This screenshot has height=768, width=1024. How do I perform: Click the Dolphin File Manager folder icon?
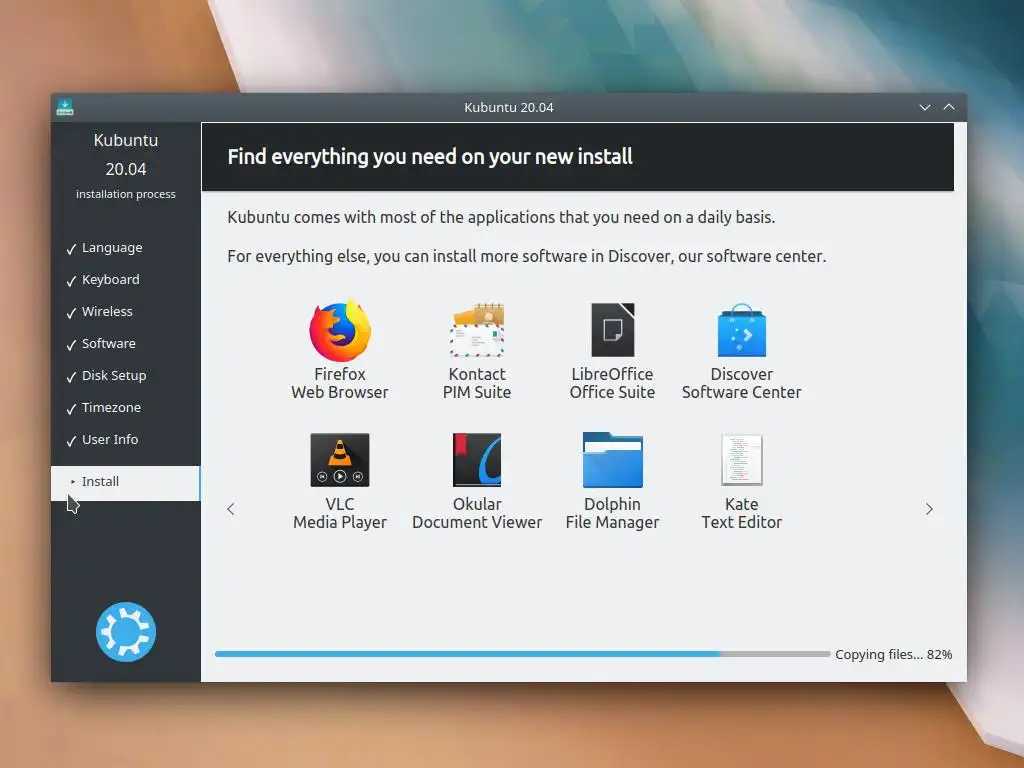click(x=613, y=460)
